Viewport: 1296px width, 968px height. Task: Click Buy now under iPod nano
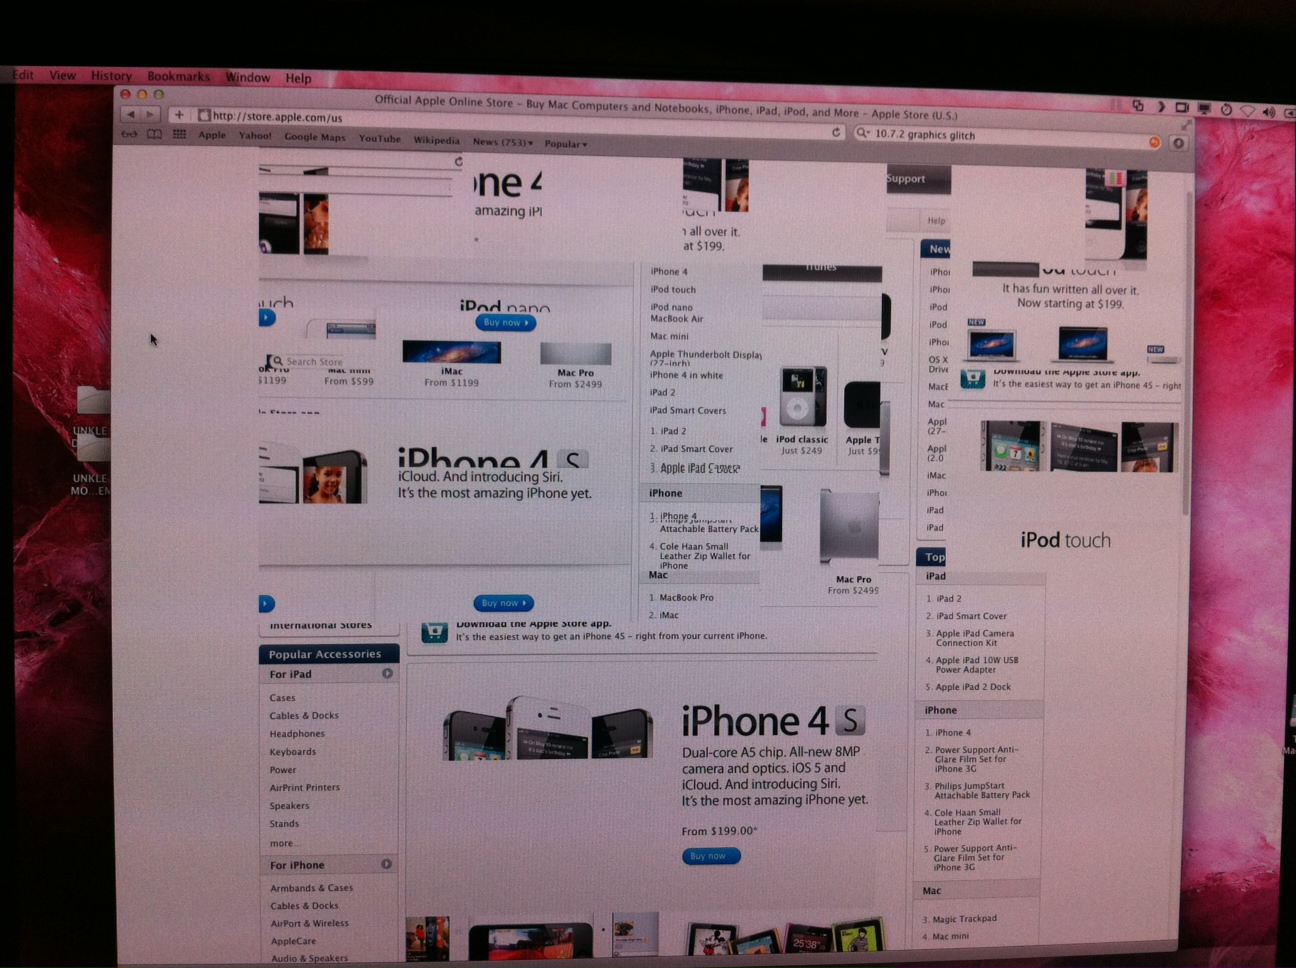click(x=506, y=322)
